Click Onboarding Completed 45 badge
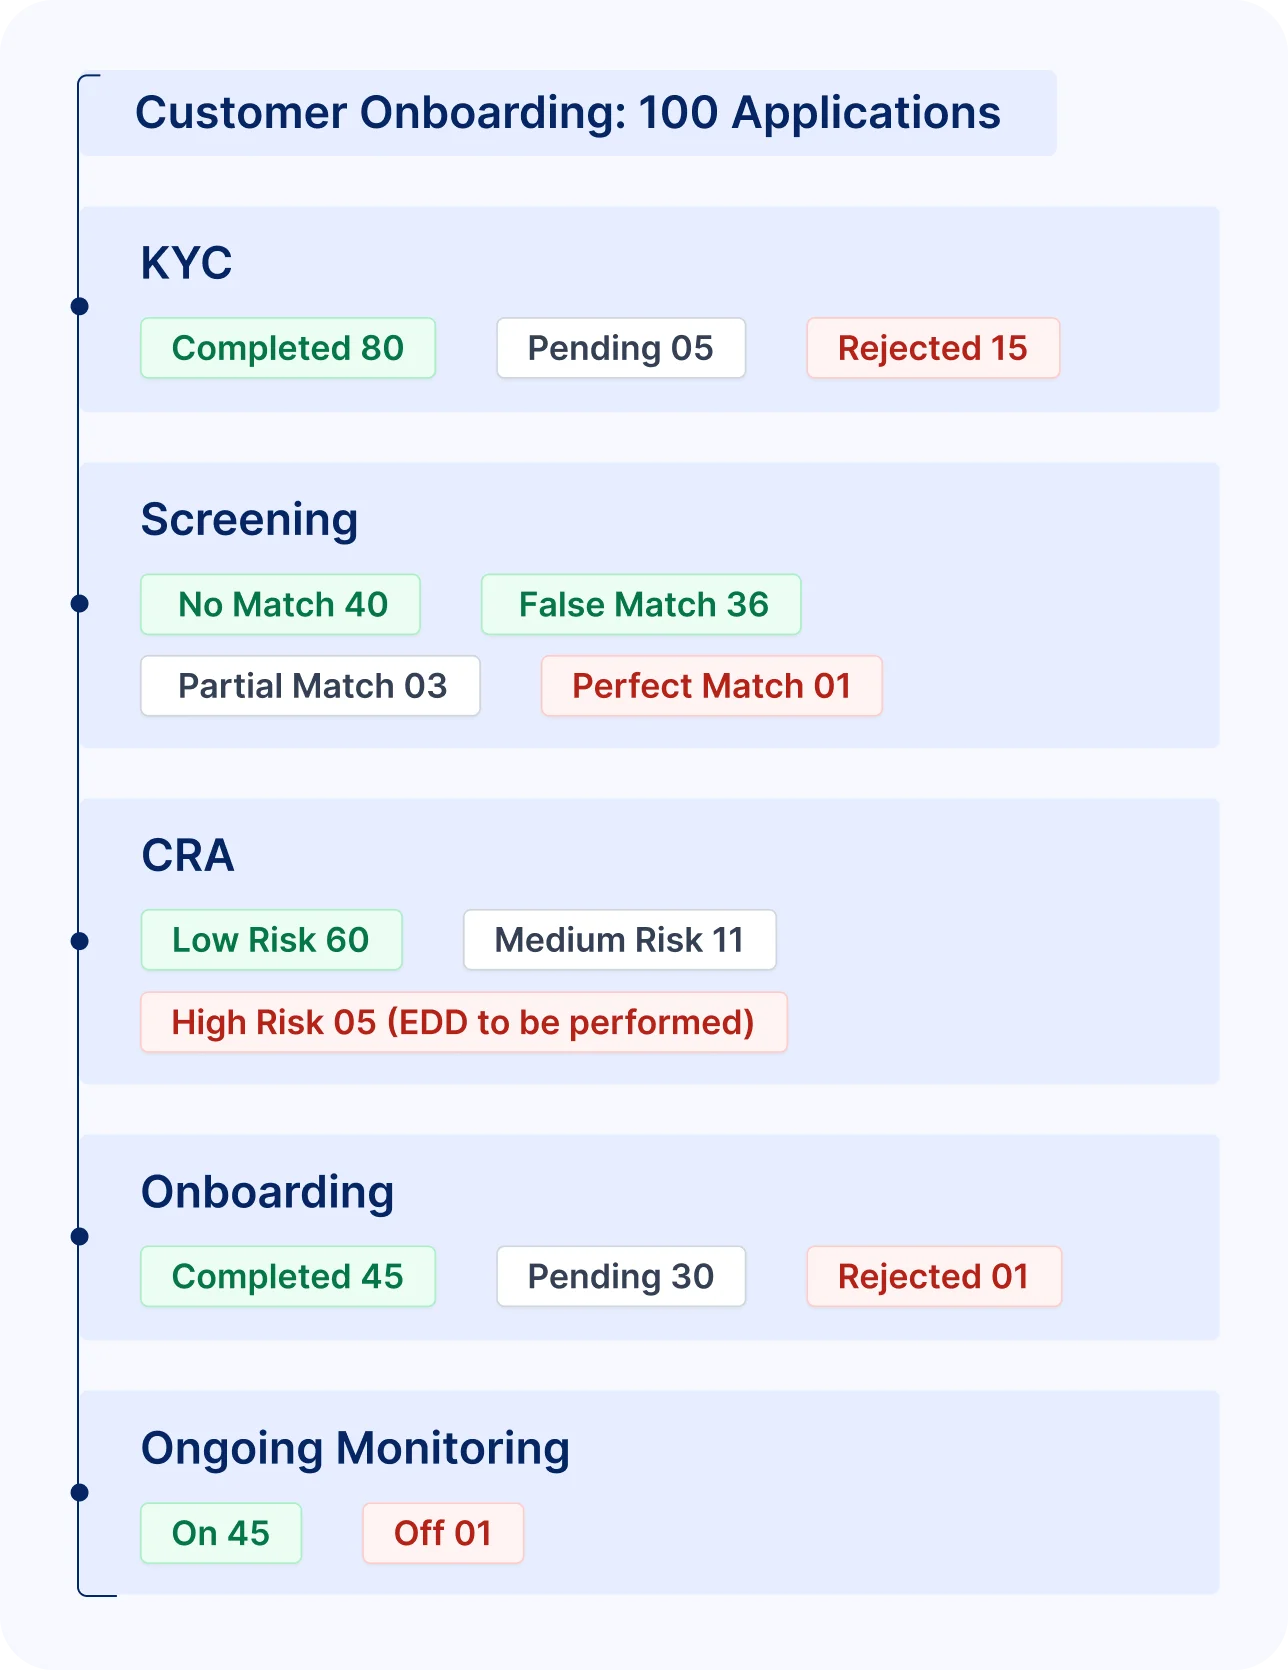This screenshot has width=1288, height=1670. 288,1276
